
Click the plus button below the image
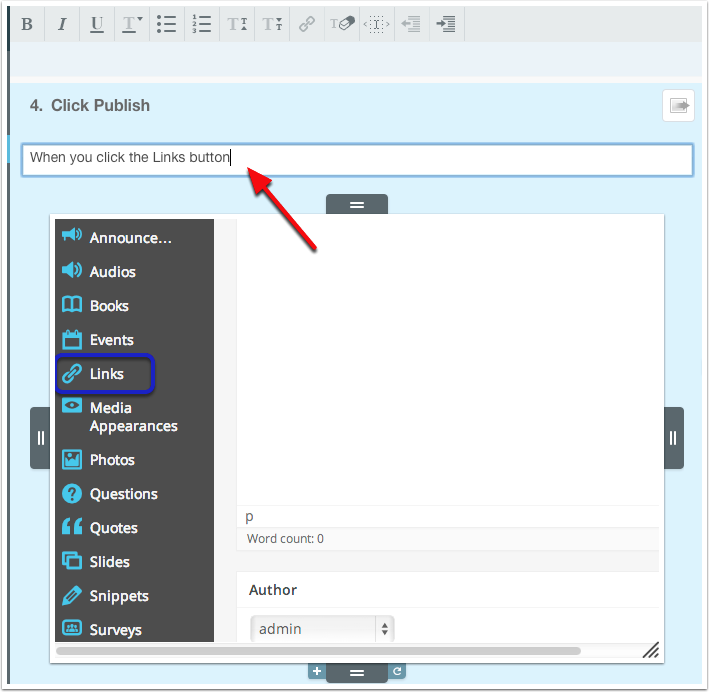[316, 672]
